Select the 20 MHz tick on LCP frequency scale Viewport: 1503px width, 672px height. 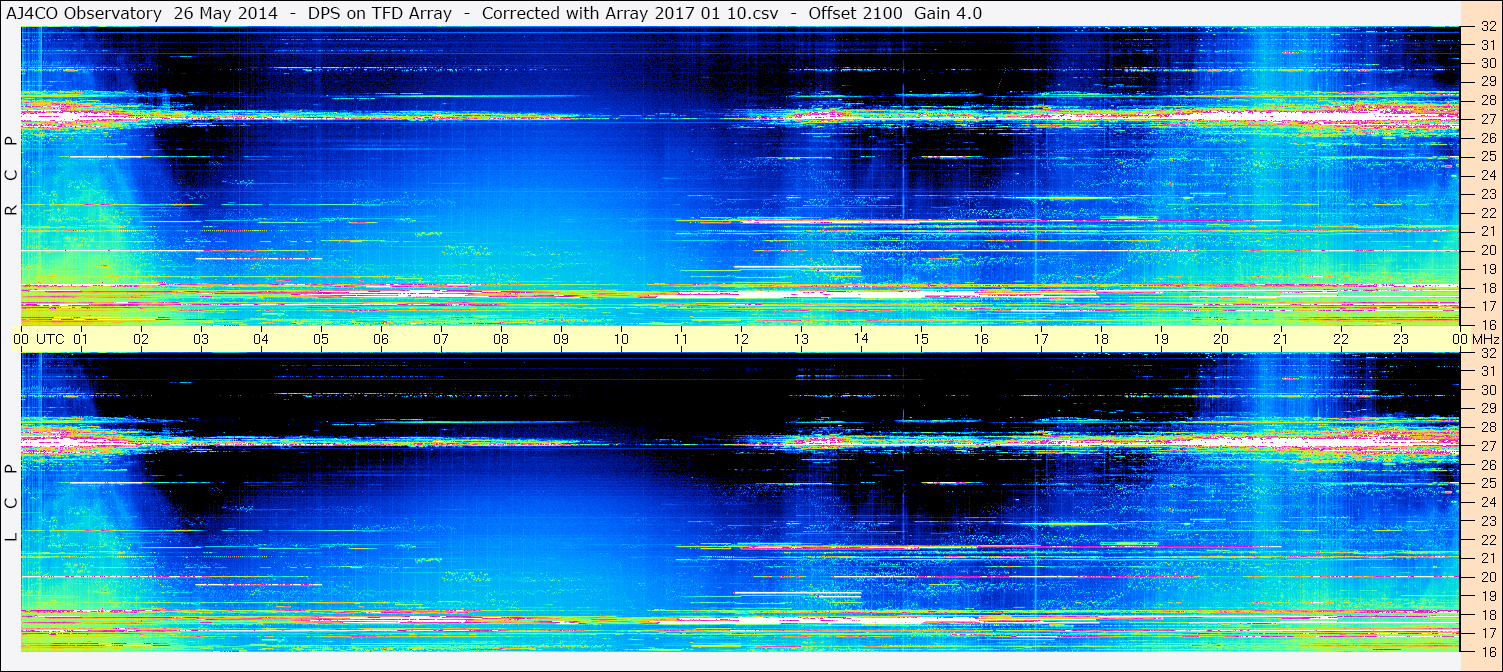pyautogui.click(x=1487, y=577)
